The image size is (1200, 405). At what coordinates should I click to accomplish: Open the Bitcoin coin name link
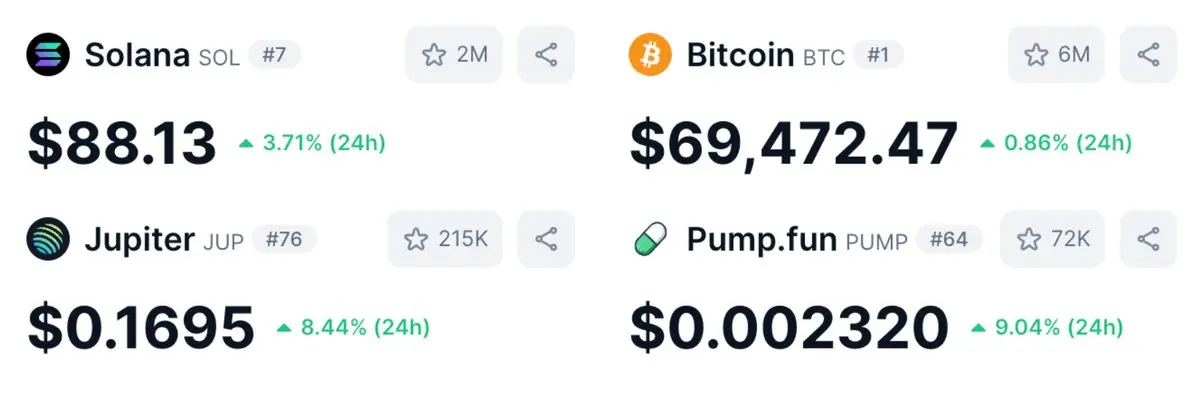click(x=740, y=54)
